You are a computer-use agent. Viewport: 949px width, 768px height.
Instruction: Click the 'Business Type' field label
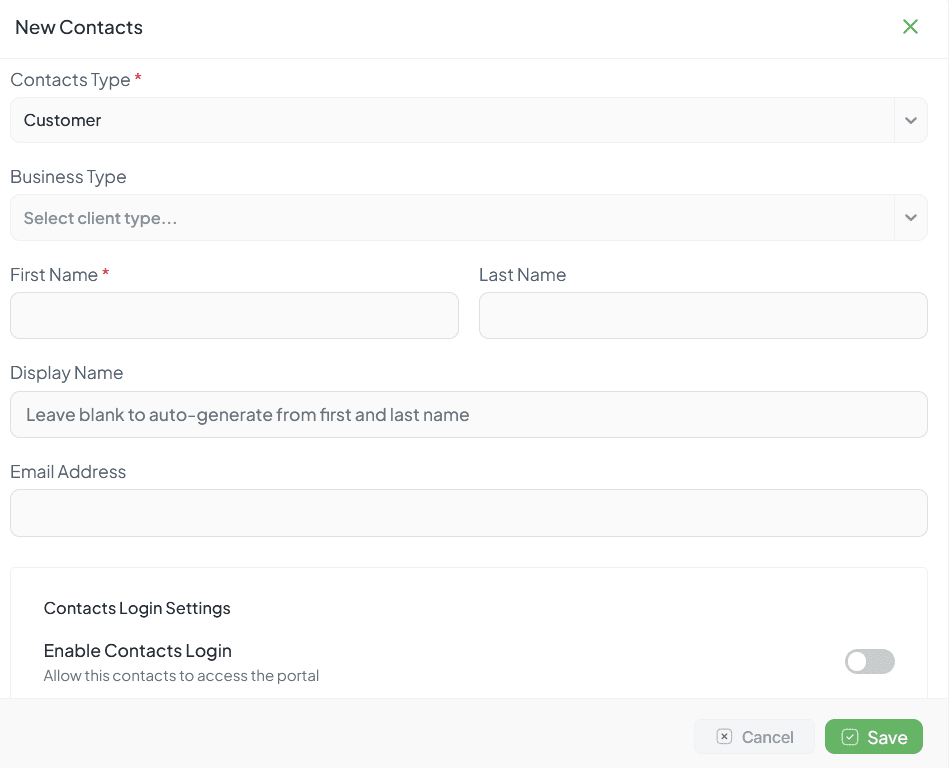click(68, 177)
